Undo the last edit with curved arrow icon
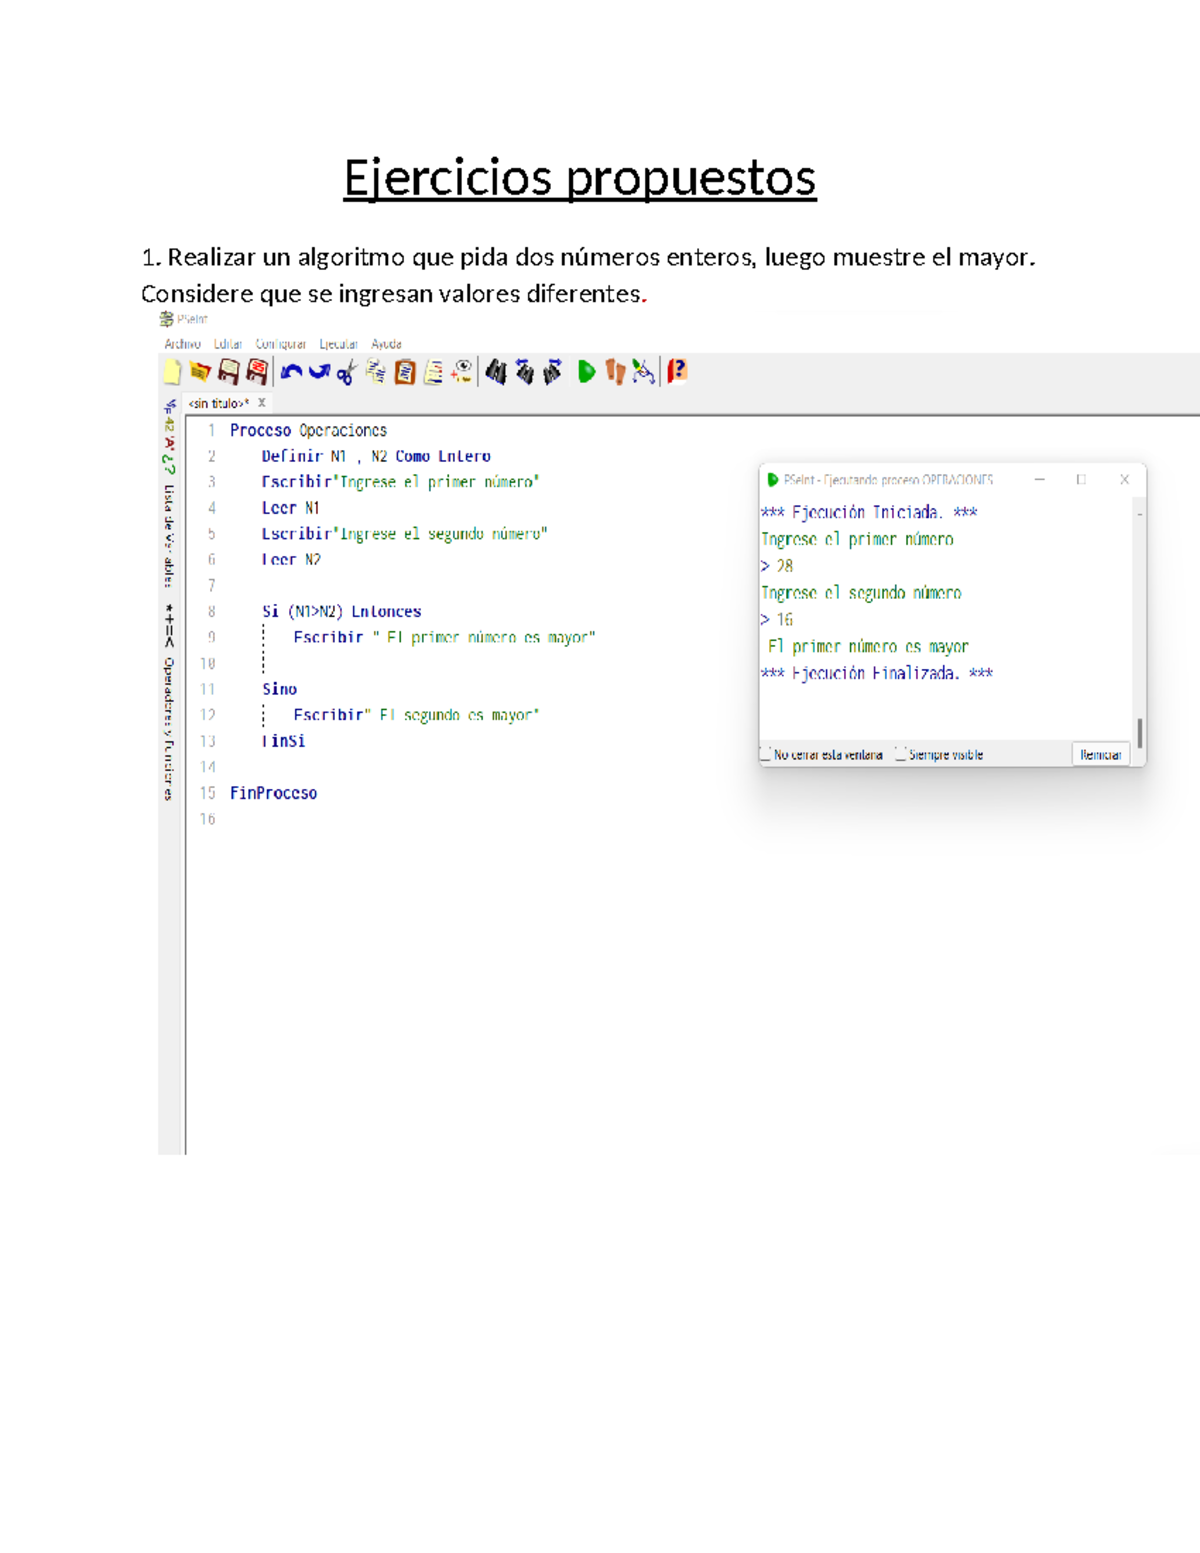The height and width of the screenshot is (1553, 1200). (x=292, y=370)
